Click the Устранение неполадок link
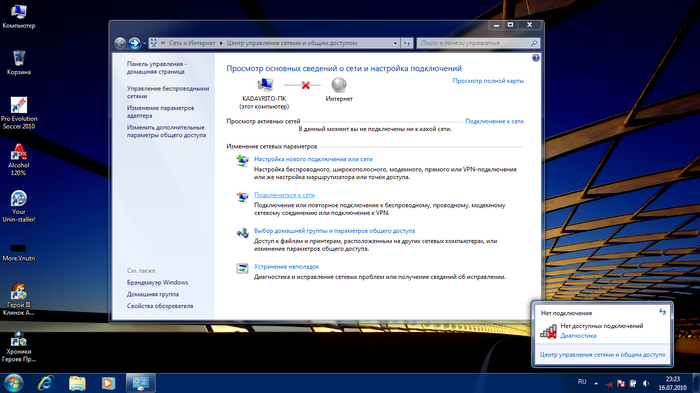Viewport: 700px width, 393px height. point(286,267)
